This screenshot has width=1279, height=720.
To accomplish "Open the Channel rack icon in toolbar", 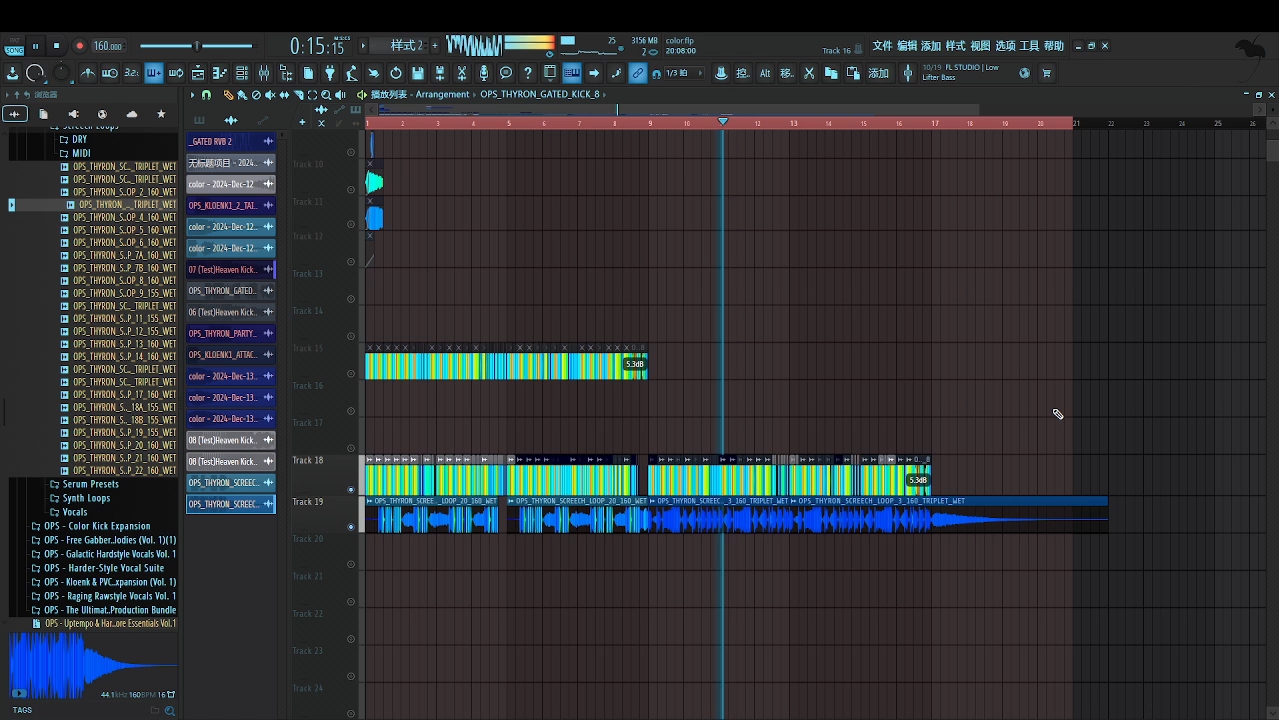I will click(242, 73).
